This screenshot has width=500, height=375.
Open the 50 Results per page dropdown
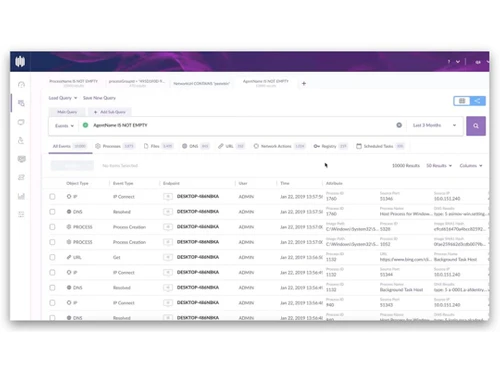(439, 166)
